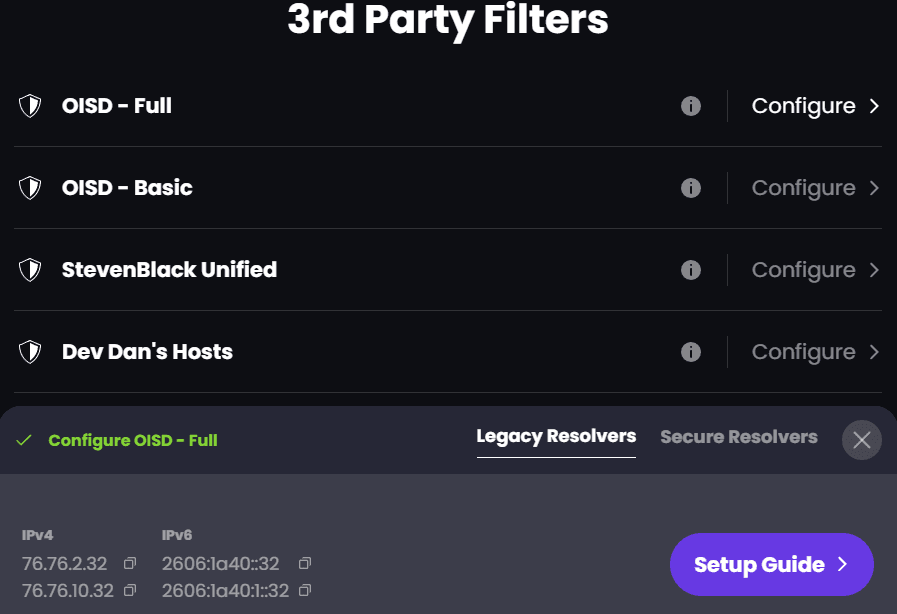This screenshot has height=614, width=897.
Task: Close the Configure OISD - Full panel
Action: click(861, 440)
